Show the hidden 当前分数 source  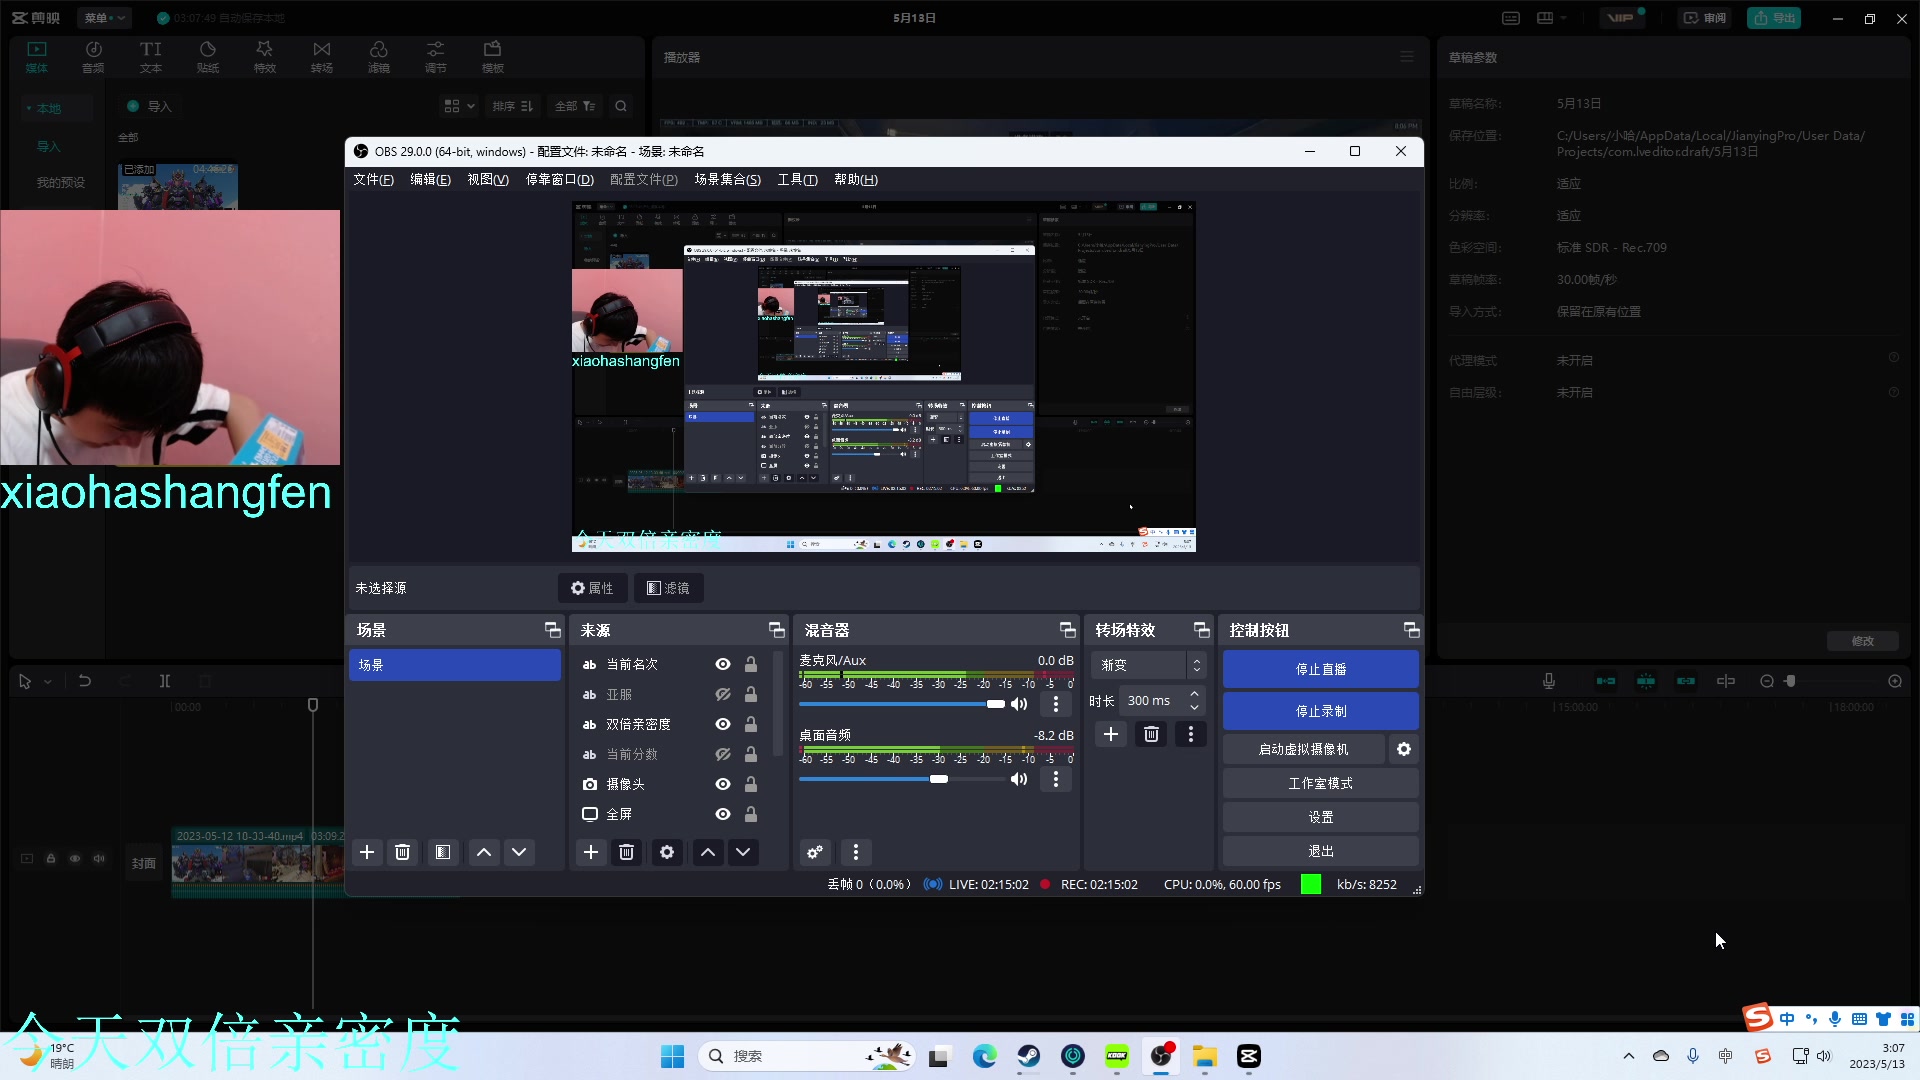[x=723, y=754]
